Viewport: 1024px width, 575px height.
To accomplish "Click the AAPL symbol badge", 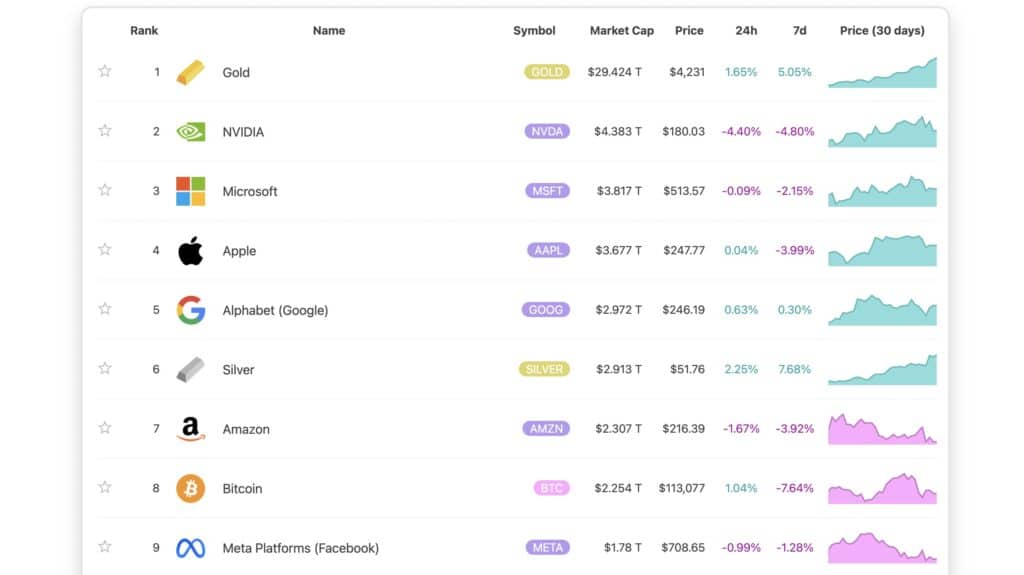I will coord(548,250).
